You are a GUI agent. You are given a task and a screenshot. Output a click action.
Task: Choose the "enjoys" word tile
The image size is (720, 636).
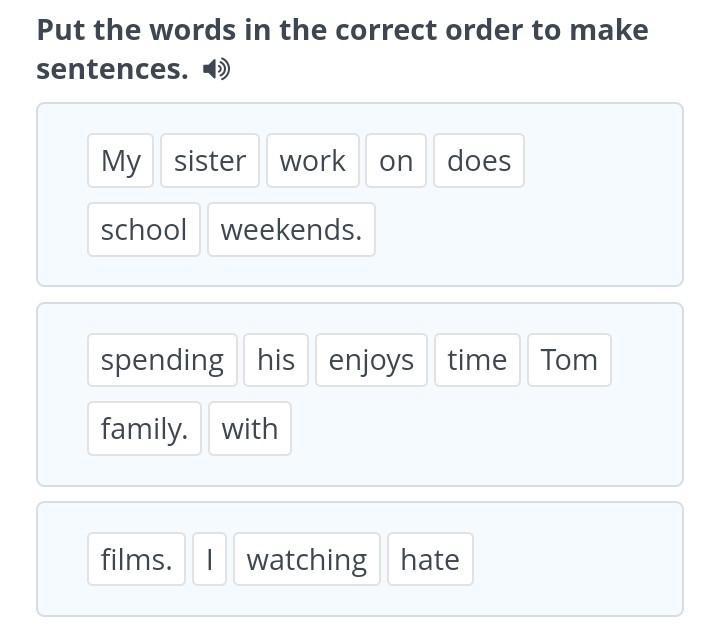(x=371, y=360)
